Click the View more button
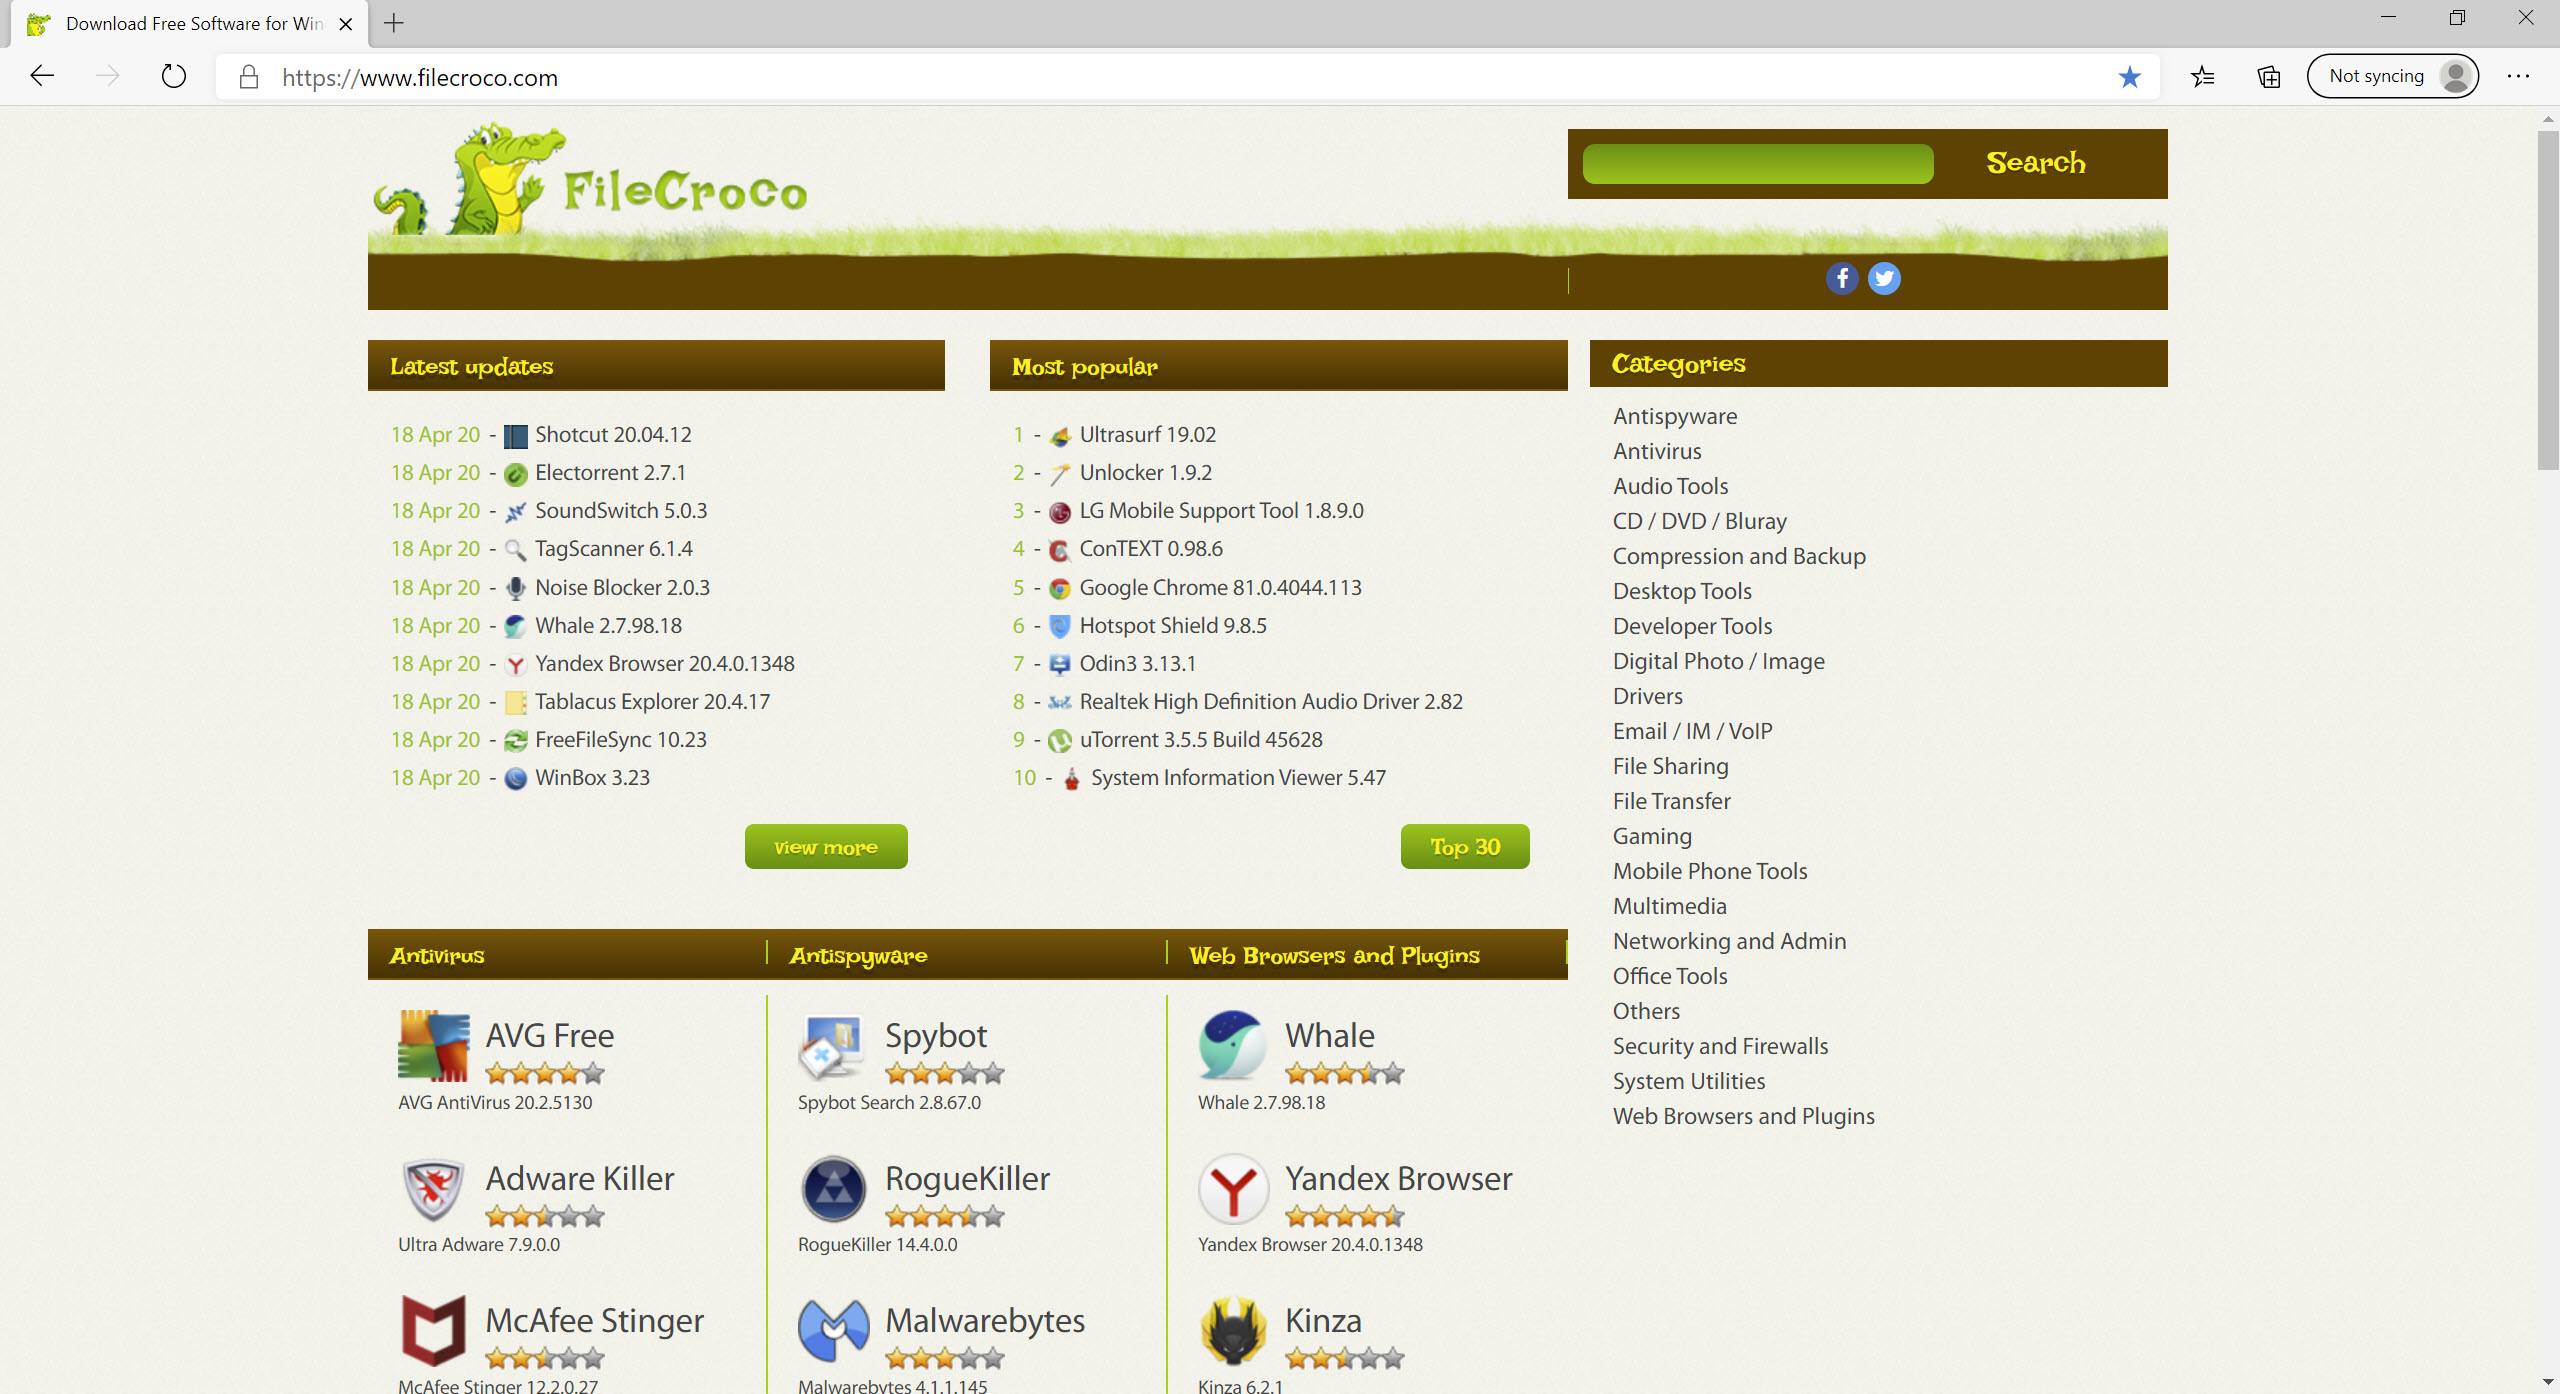 [826, 847]
